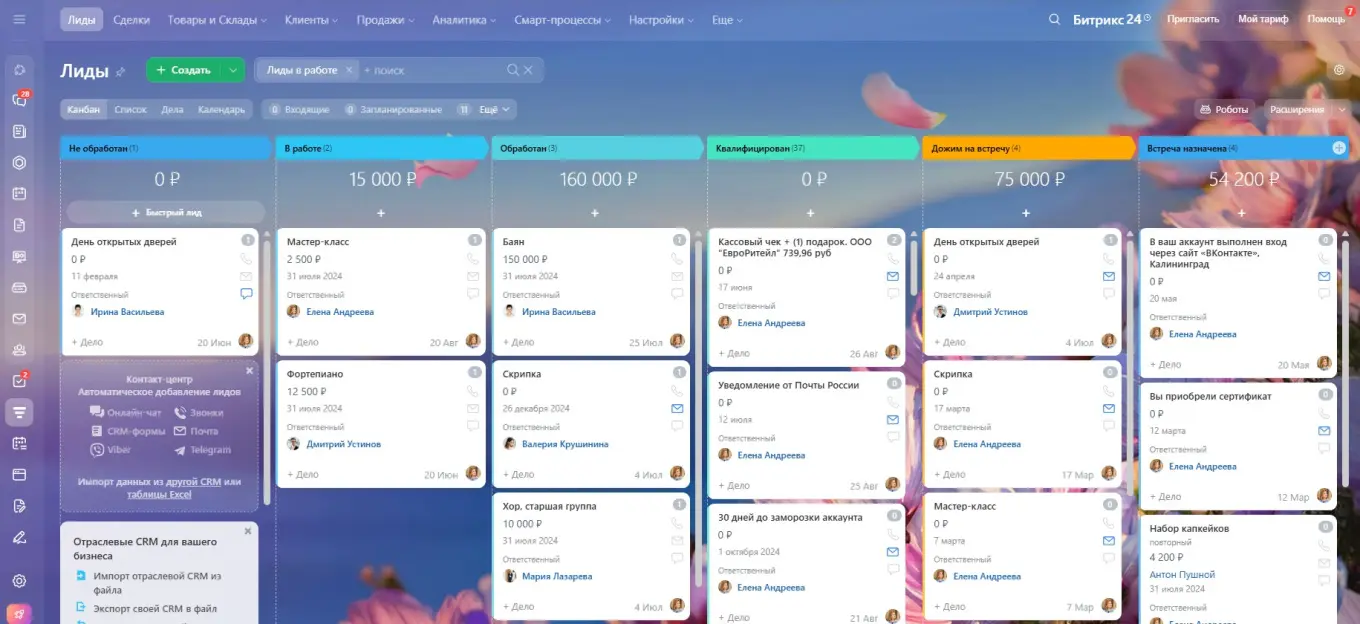The image size is (1360, 624).
Task: Expand the Создать button dropdown arrow
Action: [232, 70]
